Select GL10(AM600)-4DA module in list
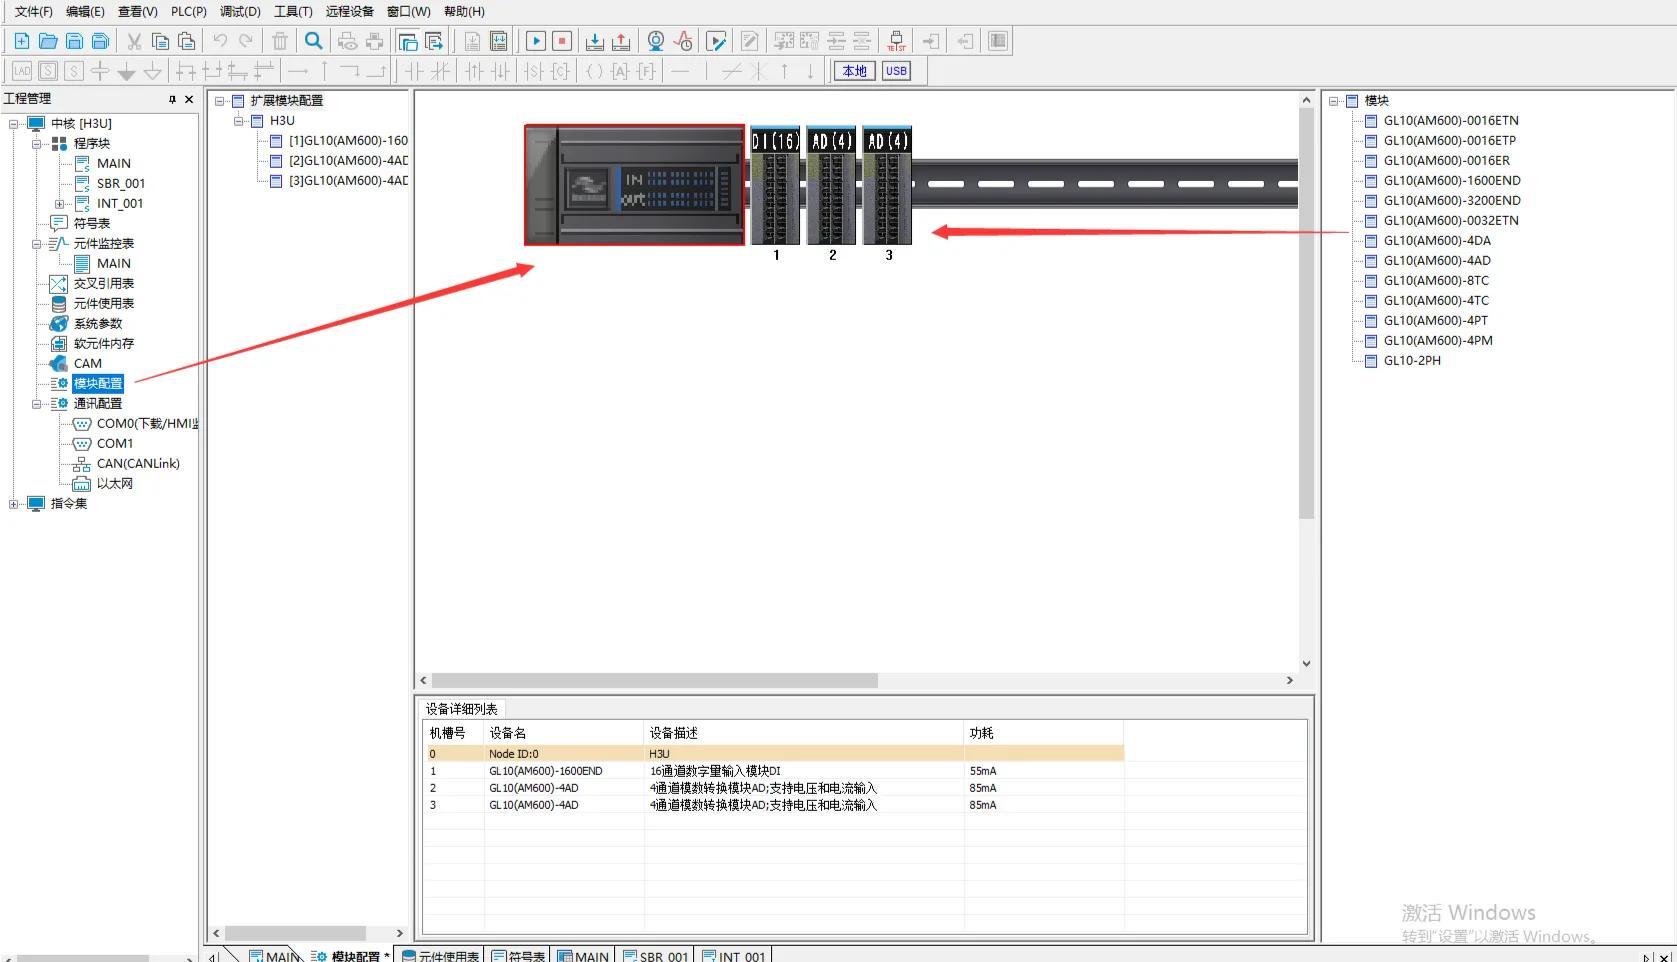This screenshot has width=1677, height=962. coord(1436,241)
